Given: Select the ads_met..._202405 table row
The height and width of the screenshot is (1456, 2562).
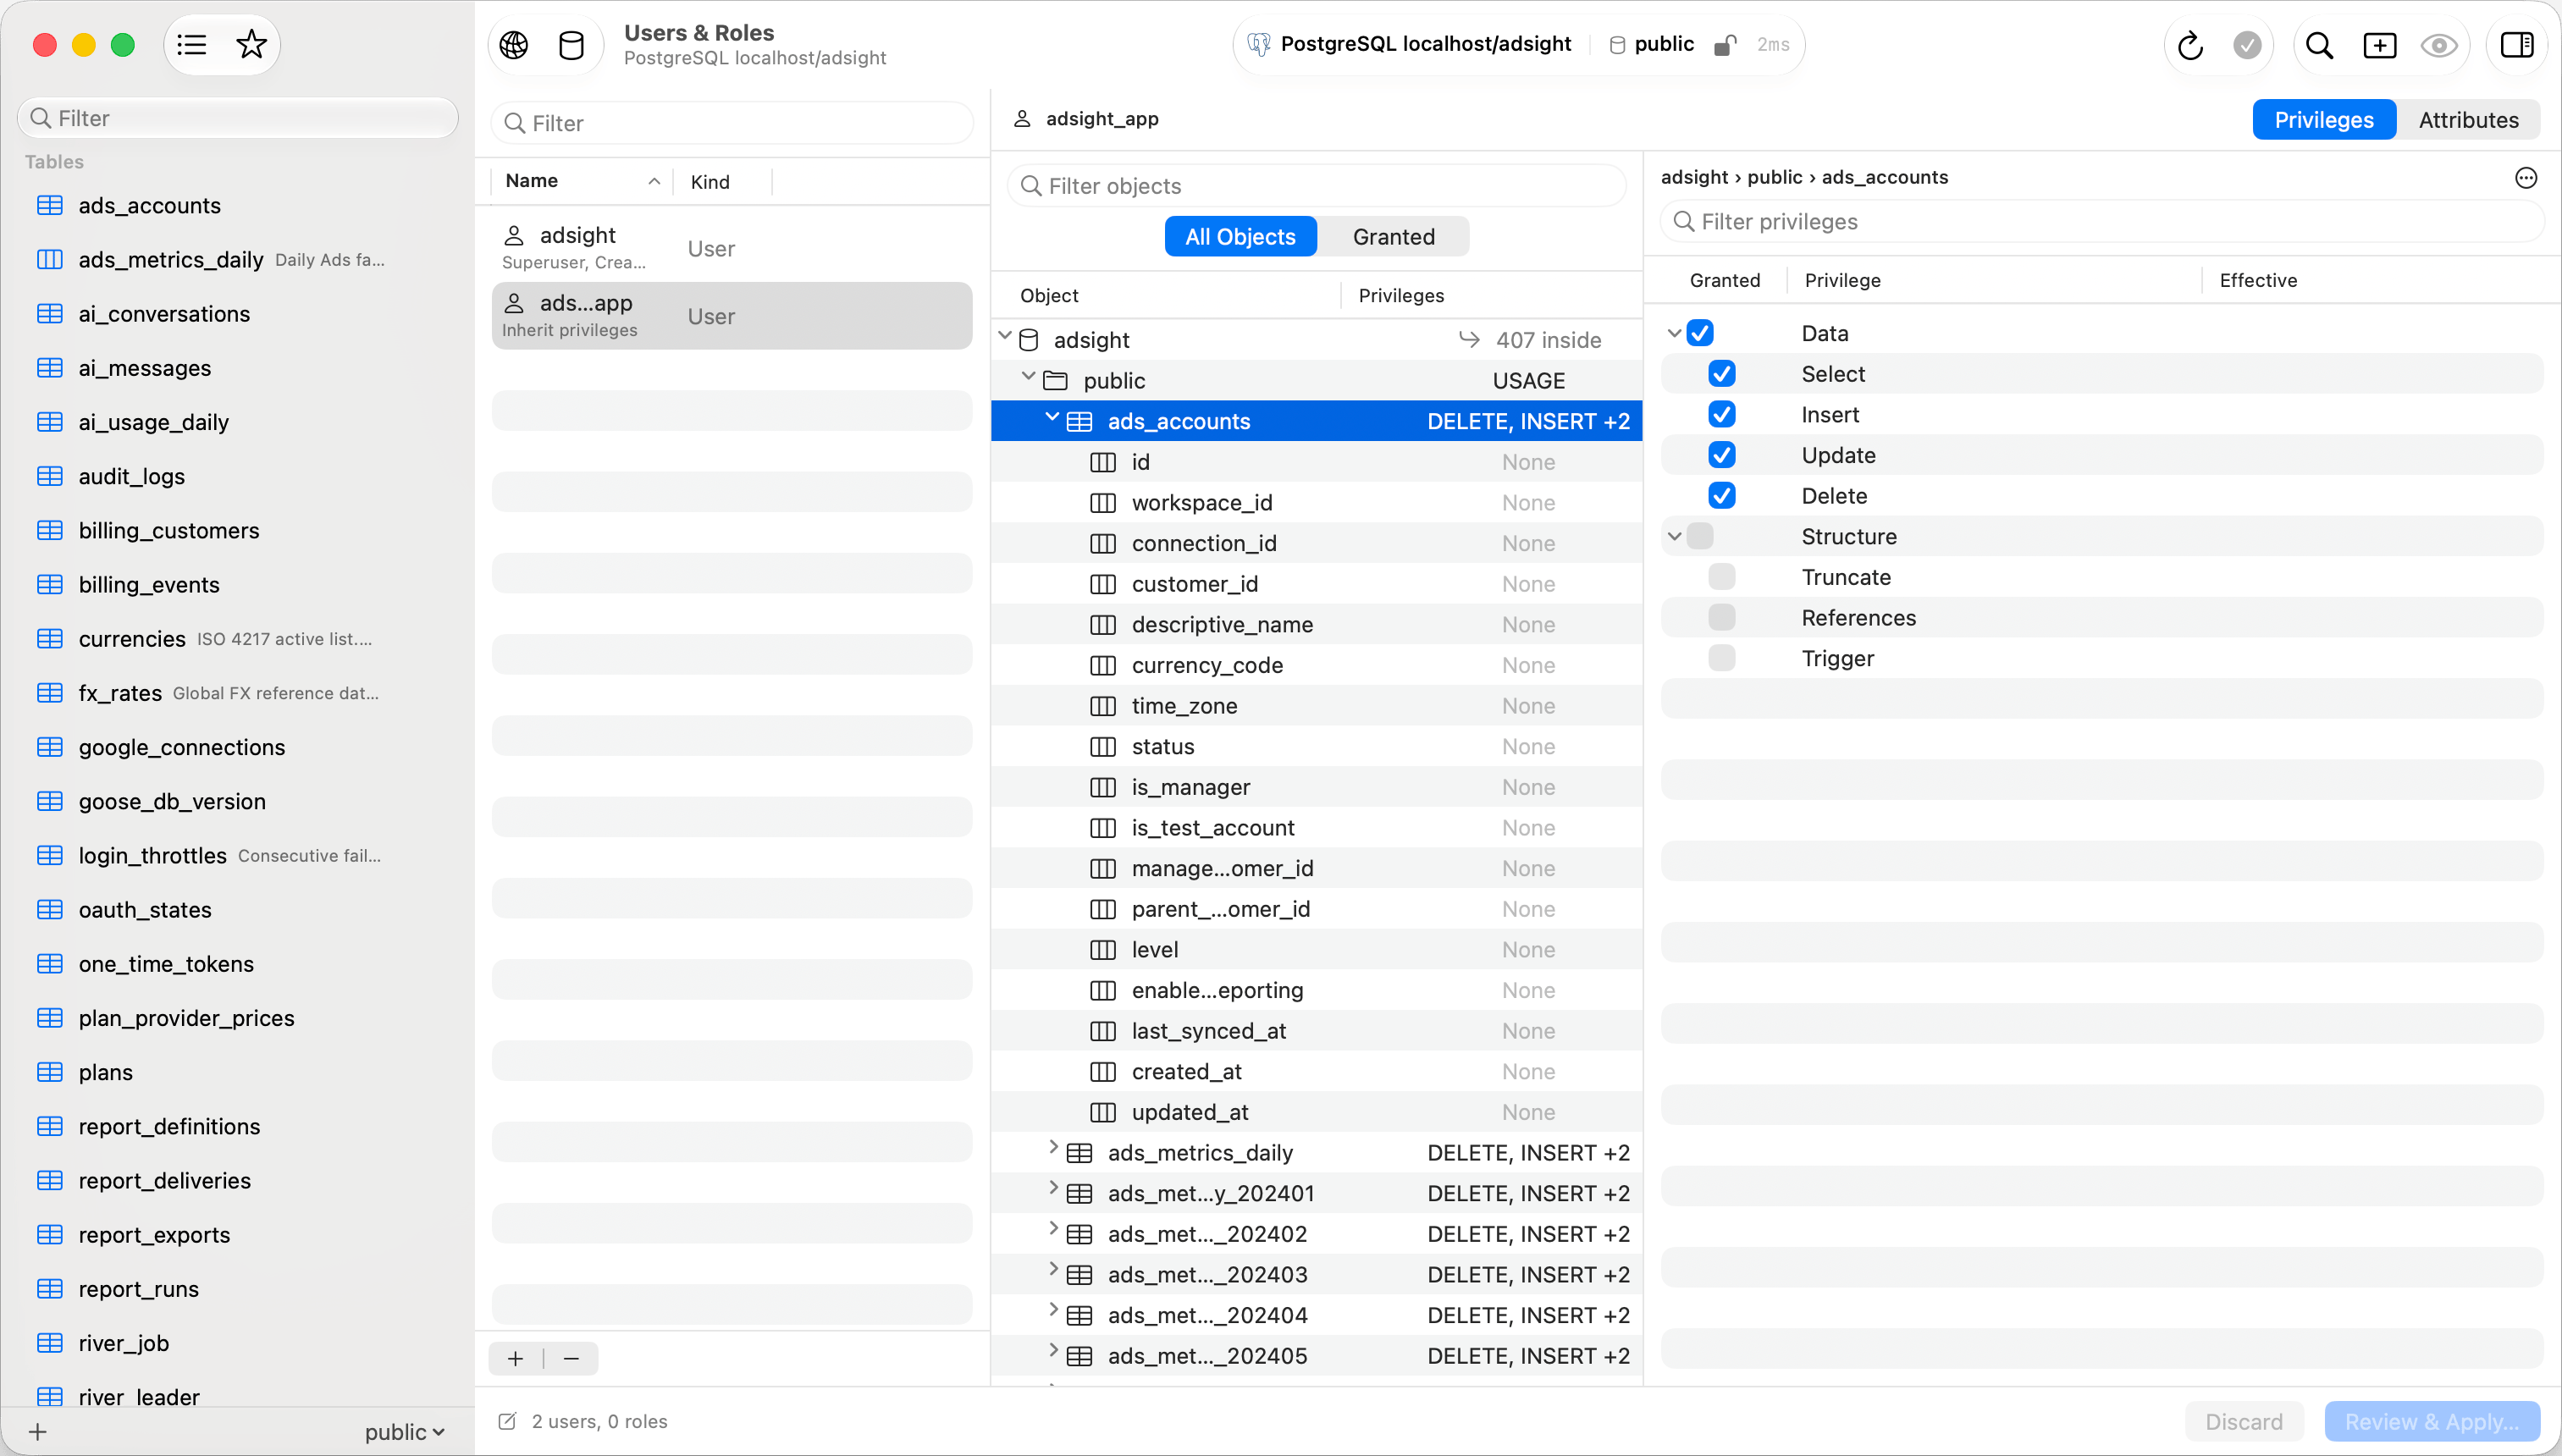Looking at the screenshot, I should coord(1316,1356).
